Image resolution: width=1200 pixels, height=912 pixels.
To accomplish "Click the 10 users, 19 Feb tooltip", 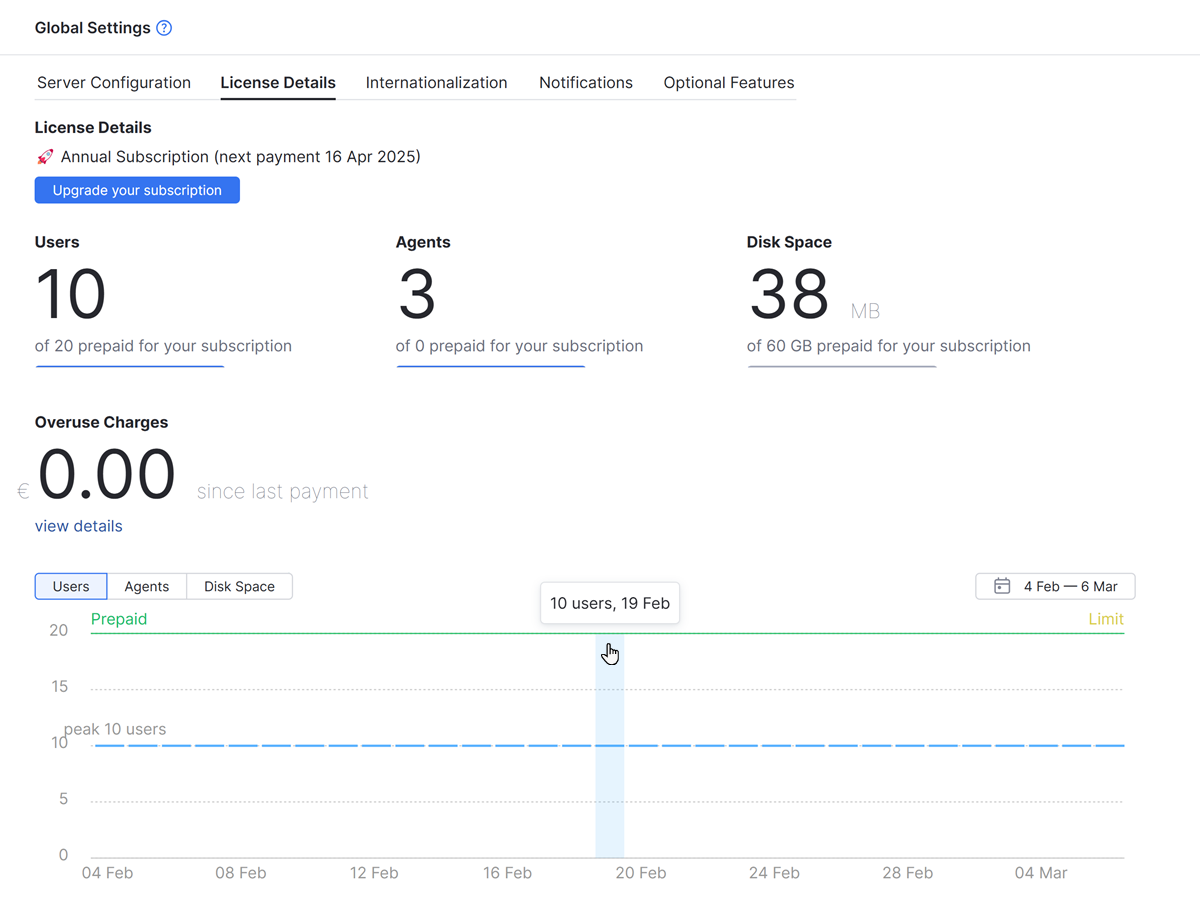I will click(609, 602).
